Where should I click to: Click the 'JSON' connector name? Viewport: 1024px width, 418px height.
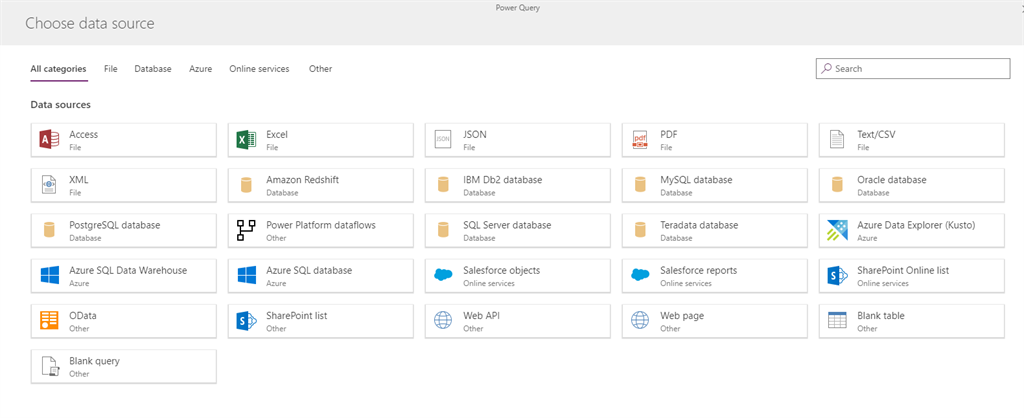coord(475,135)
